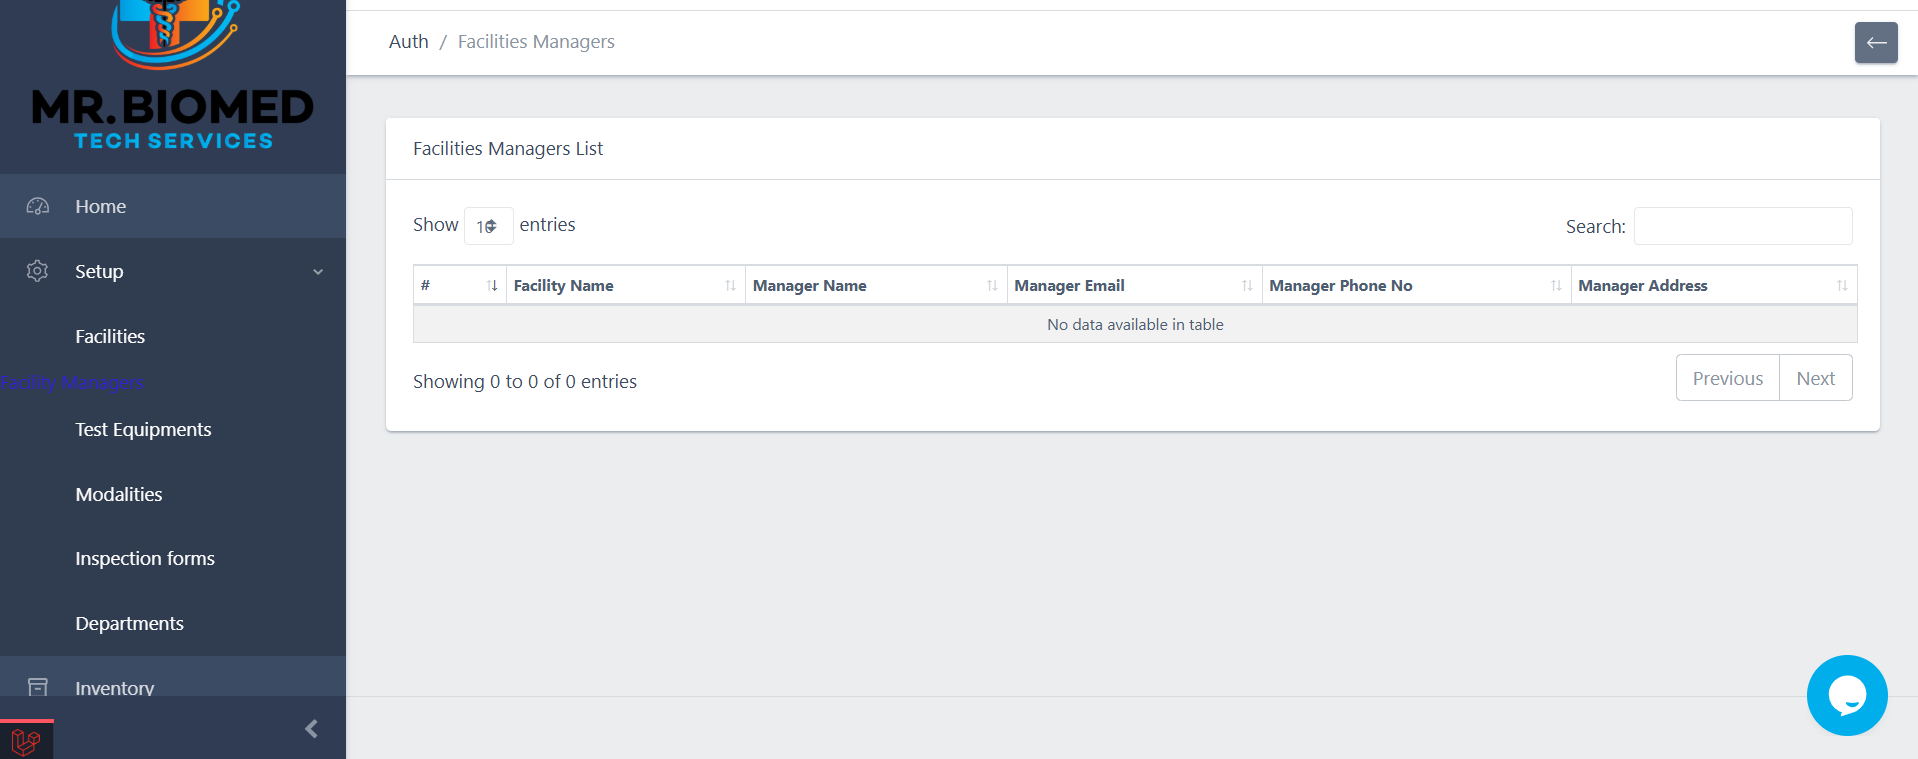This screenshot has width=1918, height=759.
Task: Sort by the Manager Phone No column
Action: point(1415,286)
